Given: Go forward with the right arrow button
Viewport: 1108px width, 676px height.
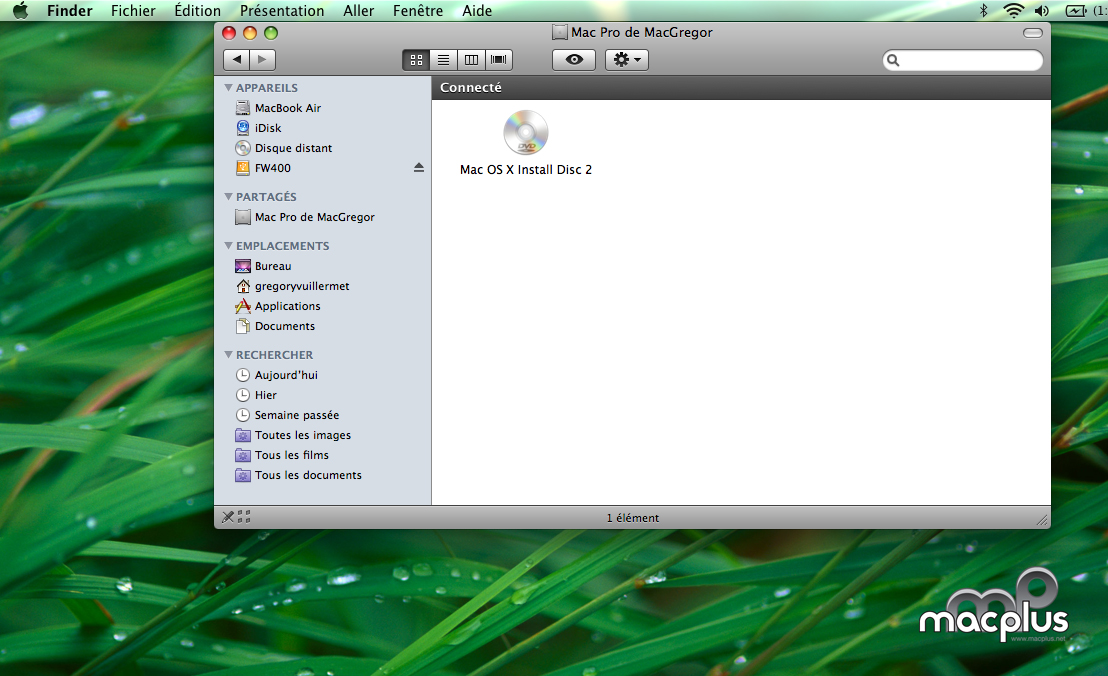Looking at the screenshot, I should tap(263, 60).
